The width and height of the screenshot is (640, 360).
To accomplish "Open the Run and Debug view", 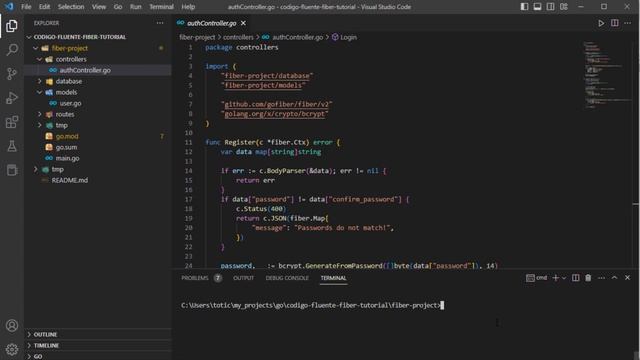I will 12,98.
